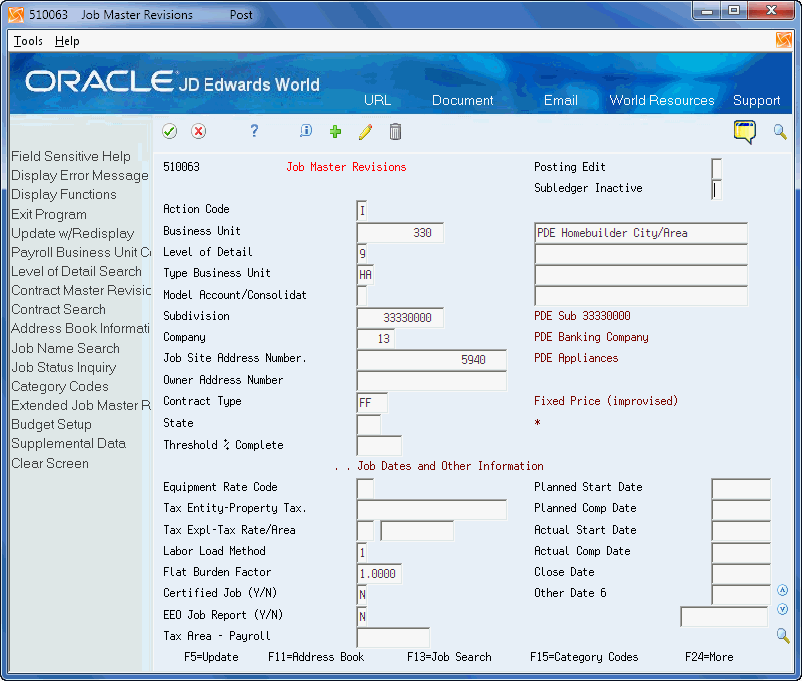Click Exit Program in sidebar
802x681 pixels.
tap(49, 214)
